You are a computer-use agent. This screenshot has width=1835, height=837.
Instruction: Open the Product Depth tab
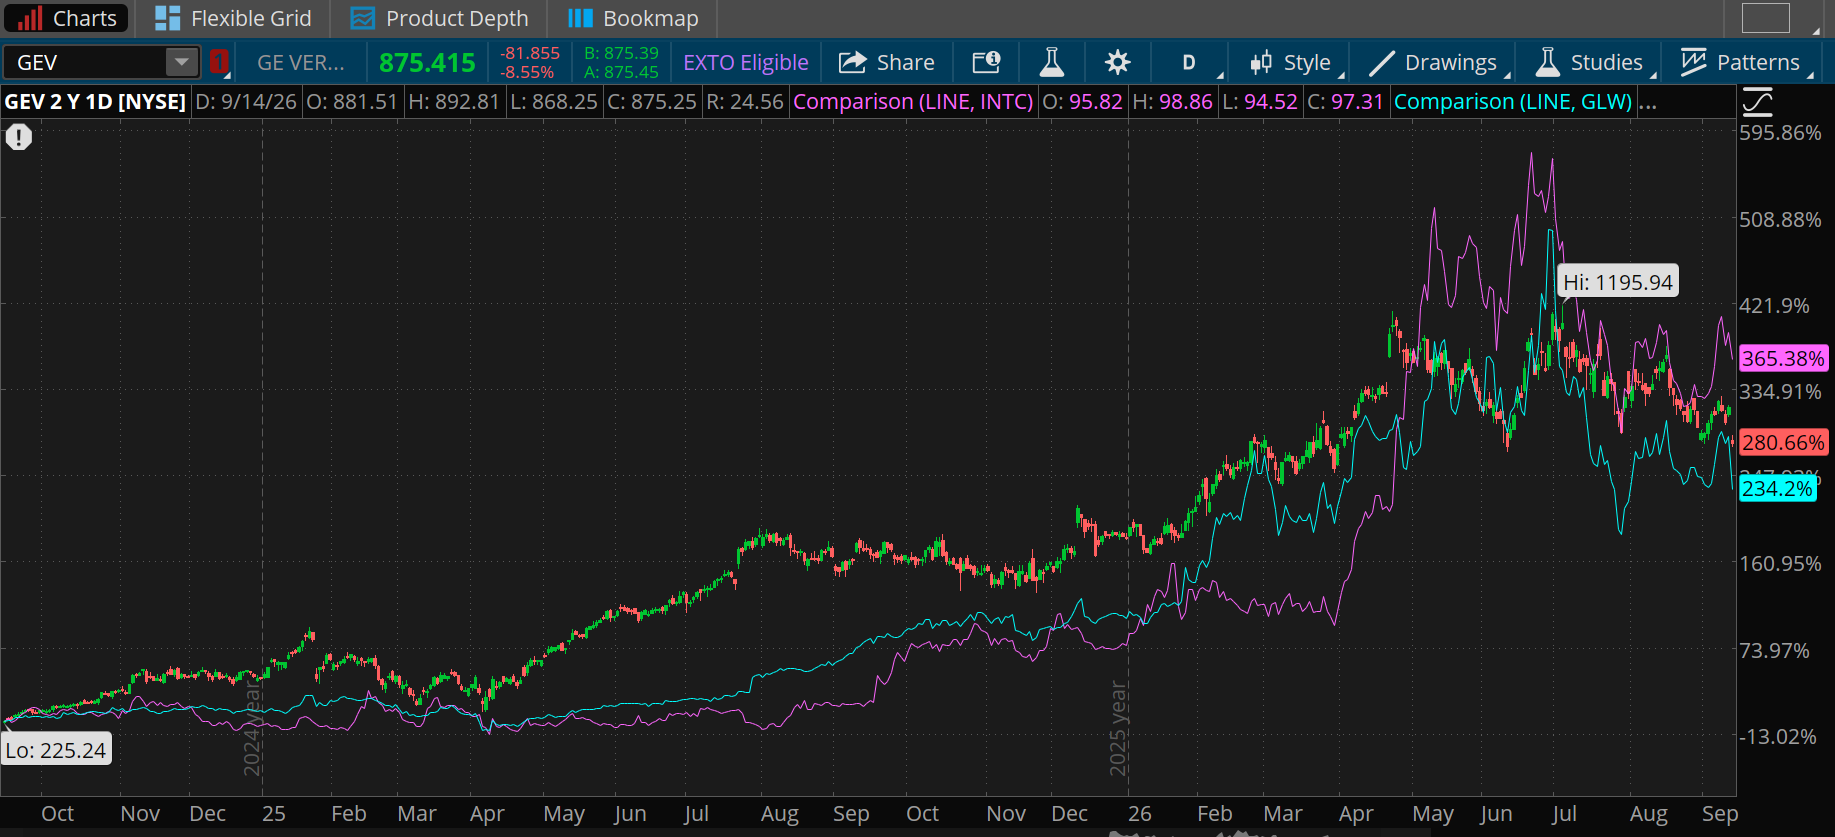[439, 18]
